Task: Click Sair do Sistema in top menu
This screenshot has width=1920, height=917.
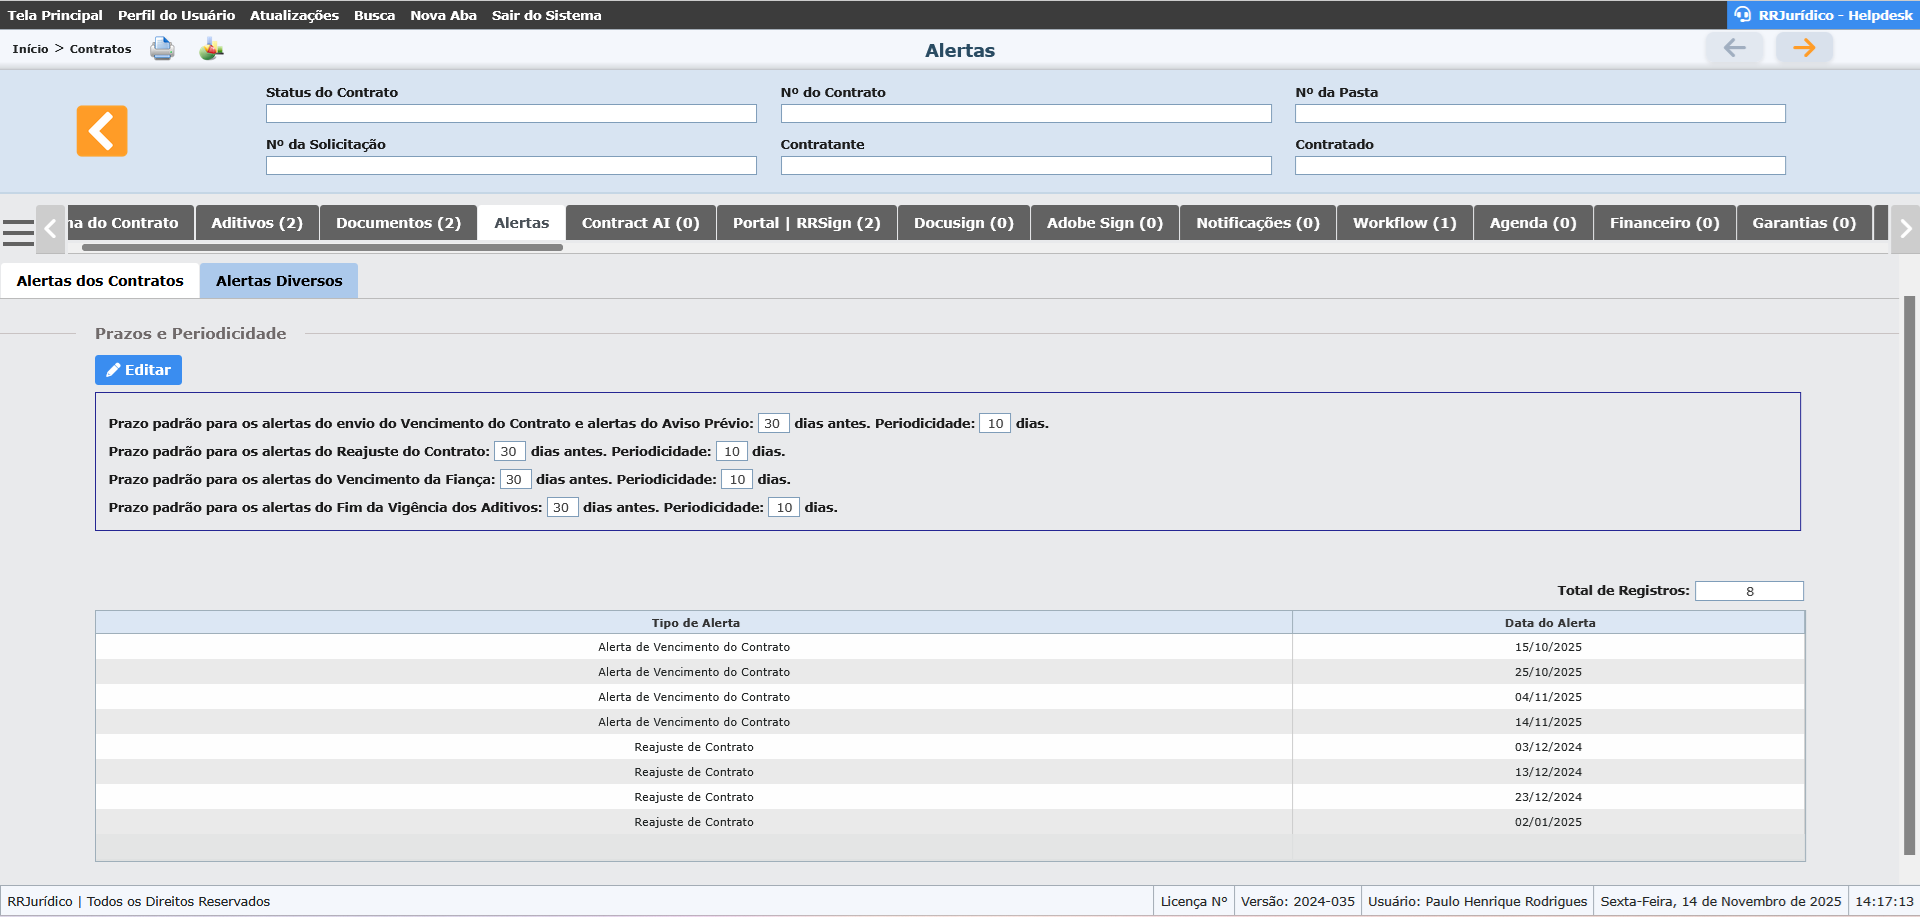Action: [546, 15]
